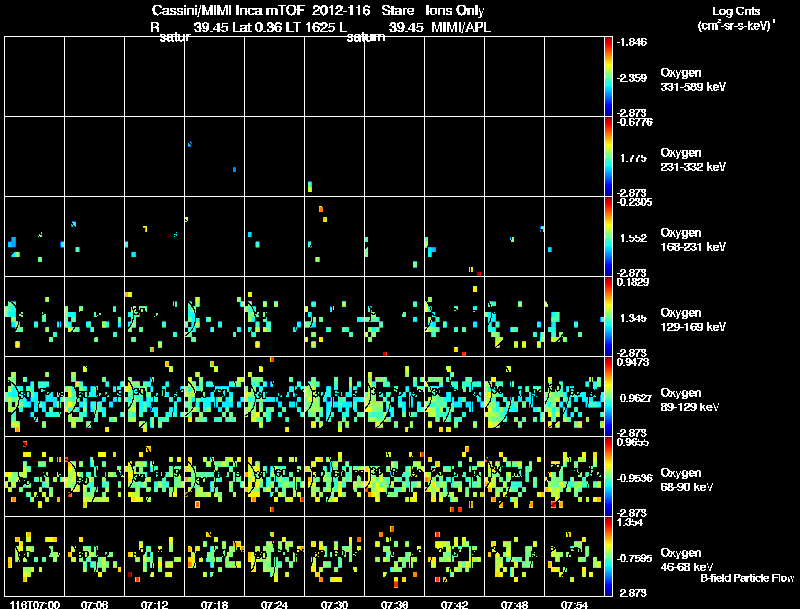
Task: Click the '2012-116' date in title
Action: (x=341, y=11)
